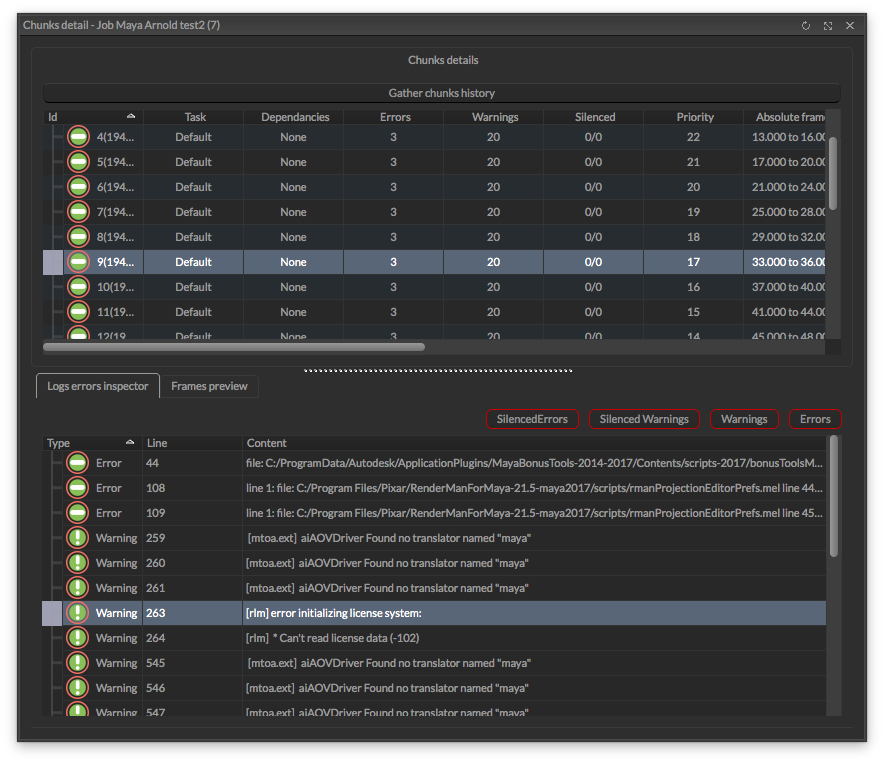The height and width of the screenshot is (763, 884).
Task: Open the Logs errors inspector tab
Action: pyautogui.click(x=98, y=386)
